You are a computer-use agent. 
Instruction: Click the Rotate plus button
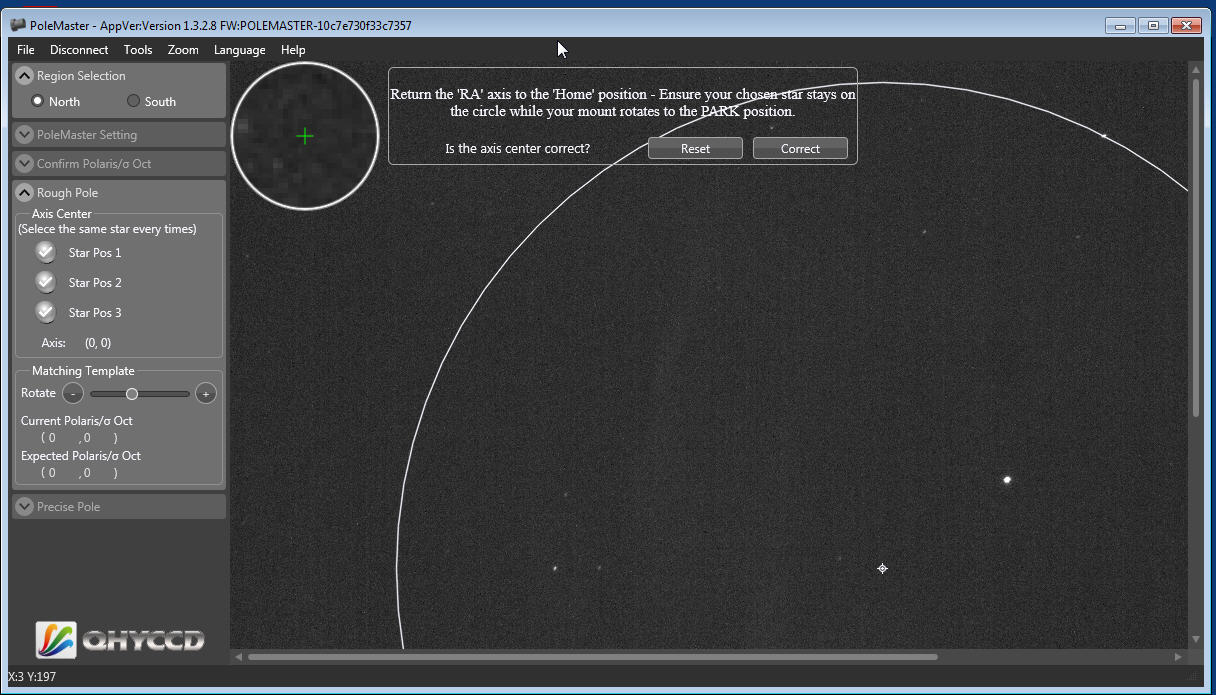[205, 394]
